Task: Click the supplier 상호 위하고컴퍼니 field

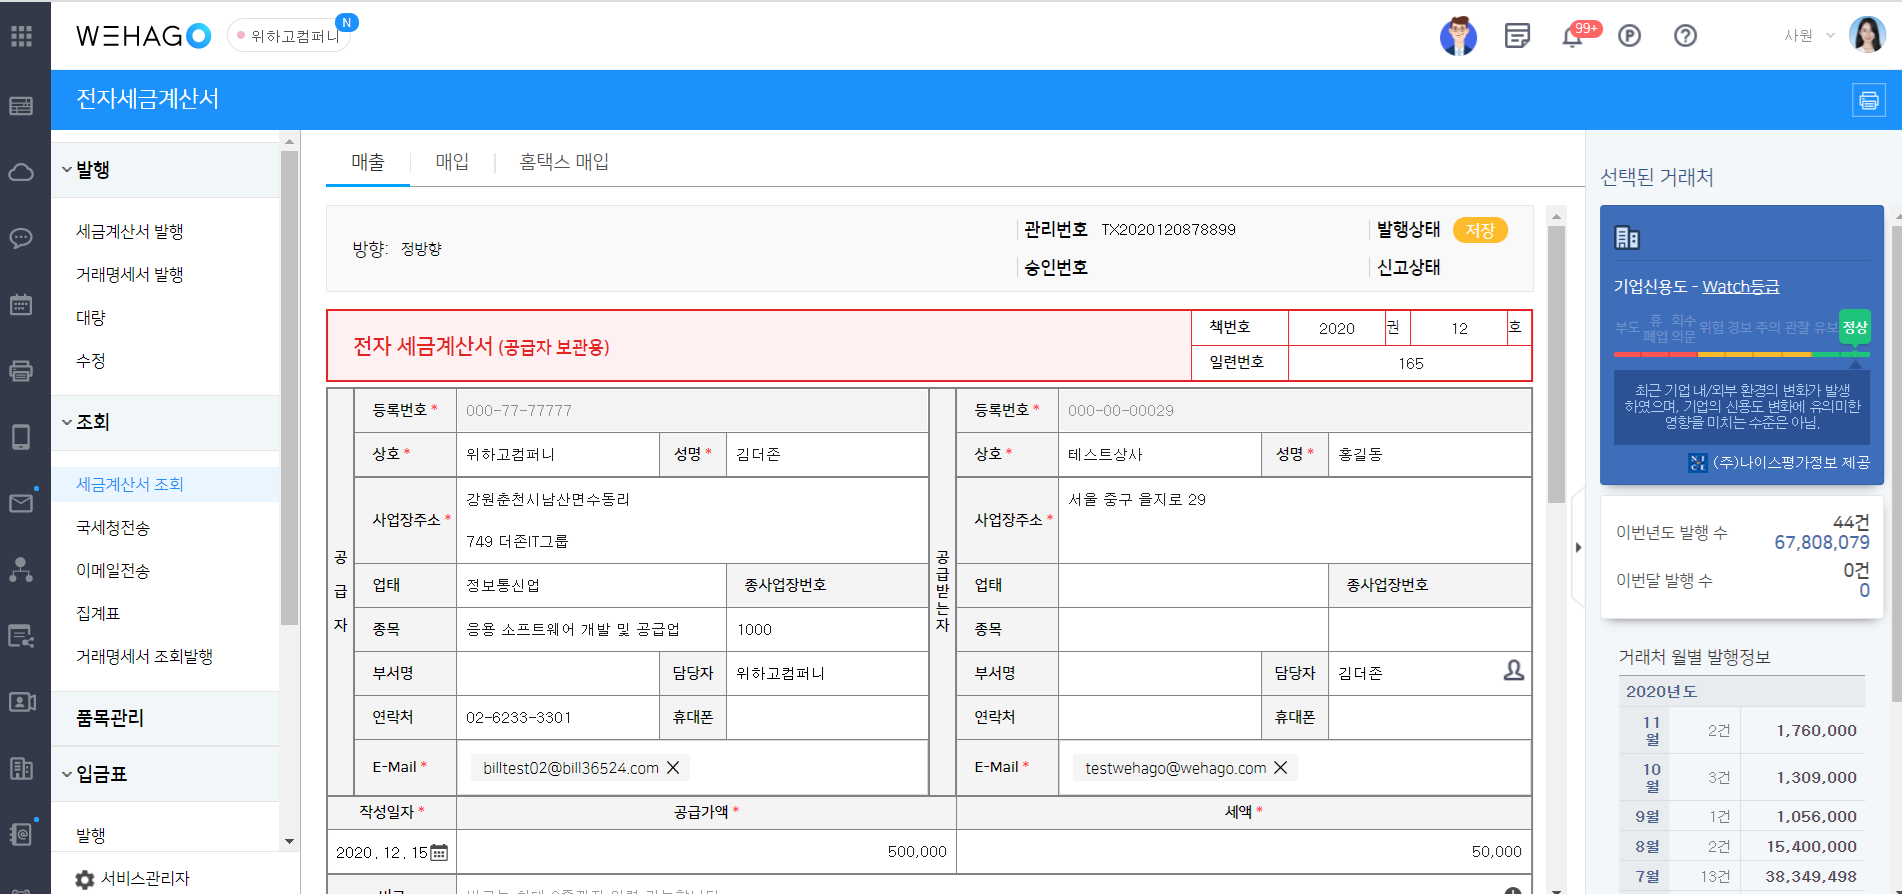Action: [558, 455]
